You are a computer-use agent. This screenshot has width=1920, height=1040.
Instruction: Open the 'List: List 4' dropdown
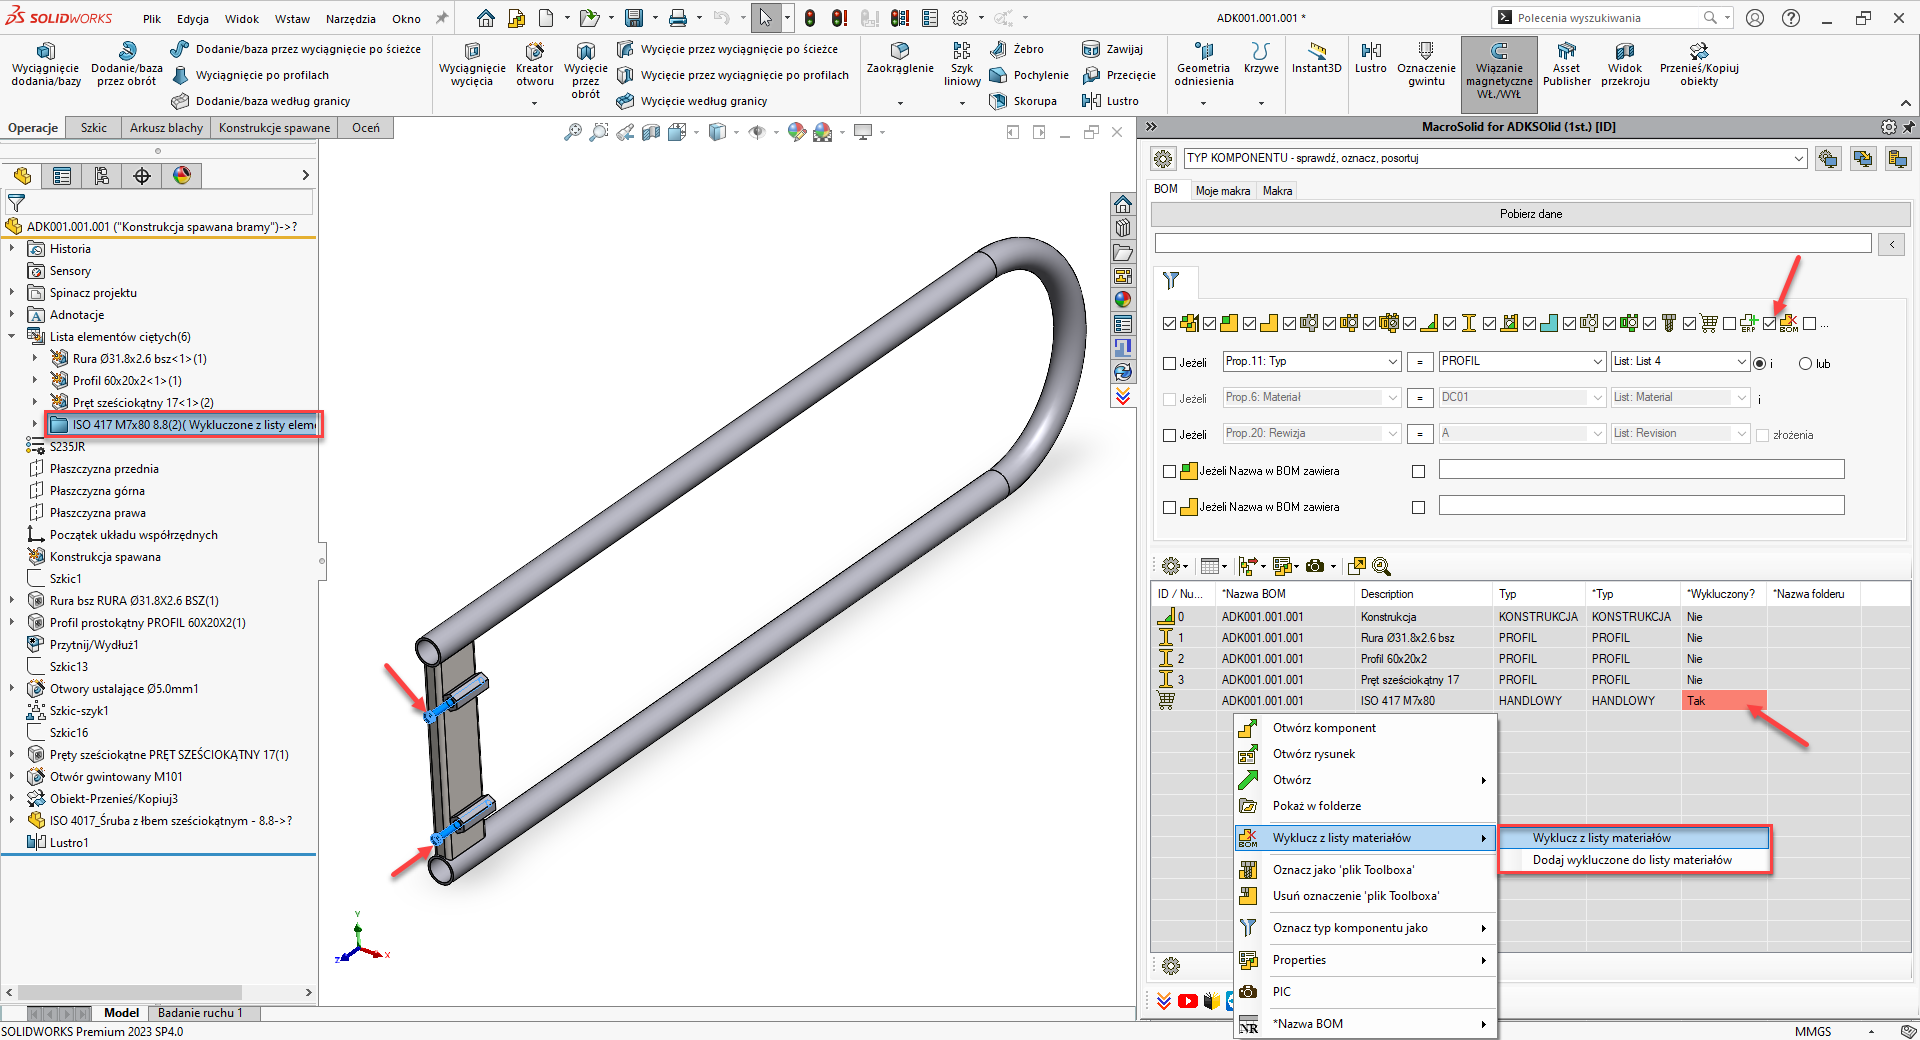(x=1741, y=362)
